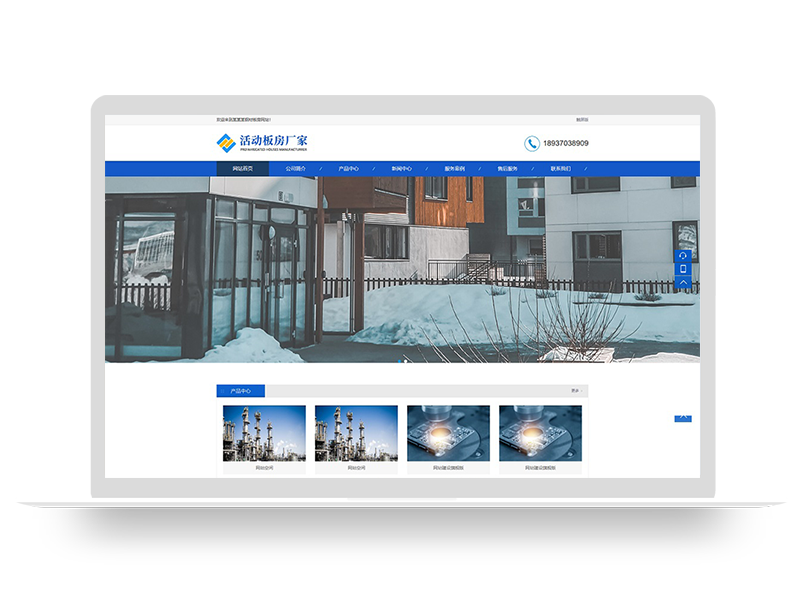
Task: Open the 售后服务 menu item
Action: coord(507,169)
